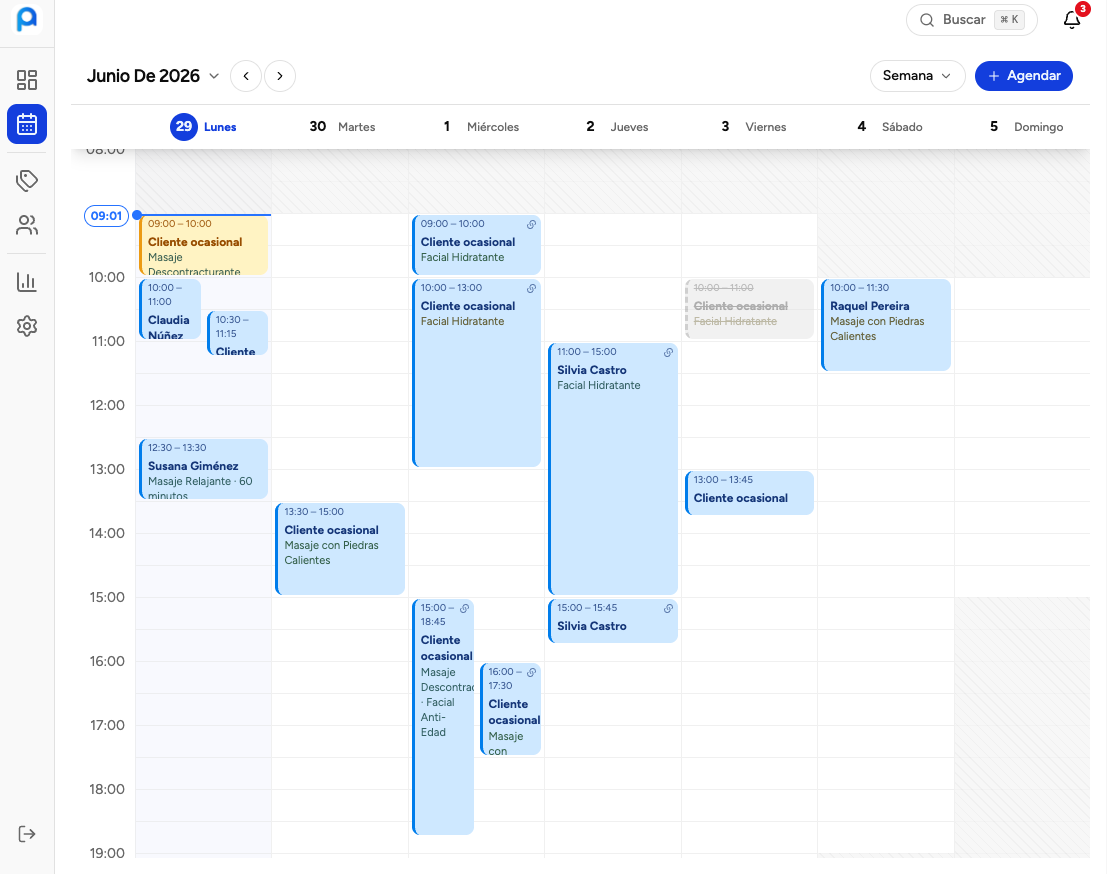Open the app logo home link

point(27,19)
